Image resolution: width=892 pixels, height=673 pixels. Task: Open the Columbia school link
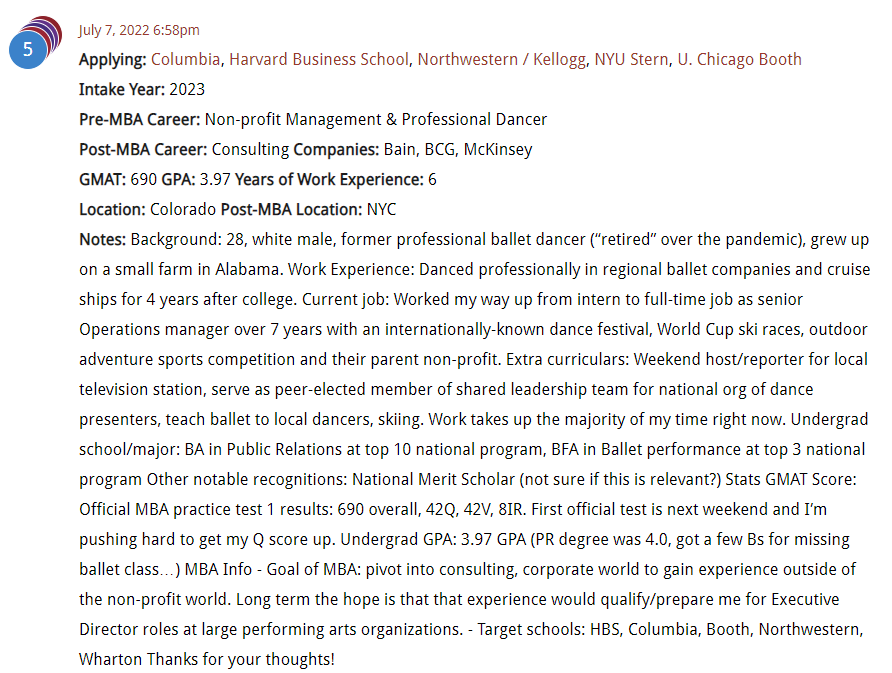pyautogui.click(x=185, y=59)
